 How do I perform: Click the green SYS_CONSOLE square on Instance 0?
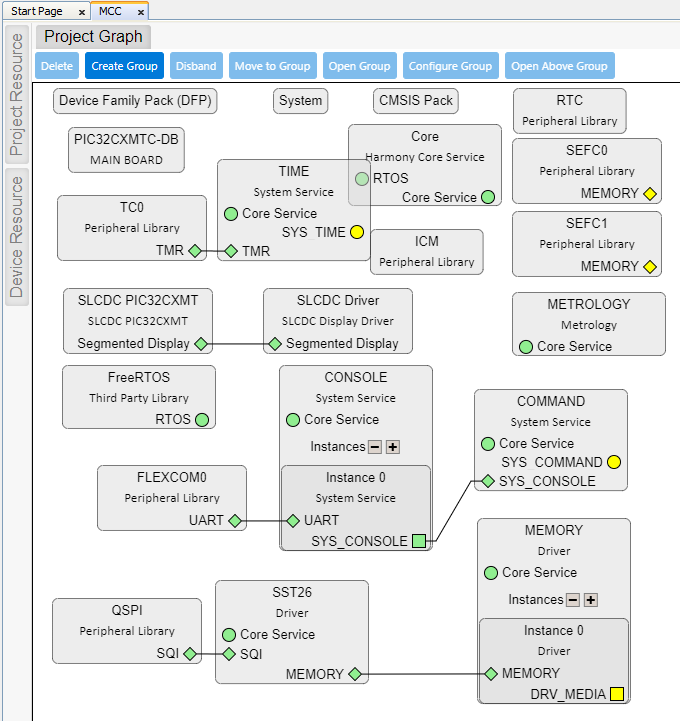(x=419, y=542)
